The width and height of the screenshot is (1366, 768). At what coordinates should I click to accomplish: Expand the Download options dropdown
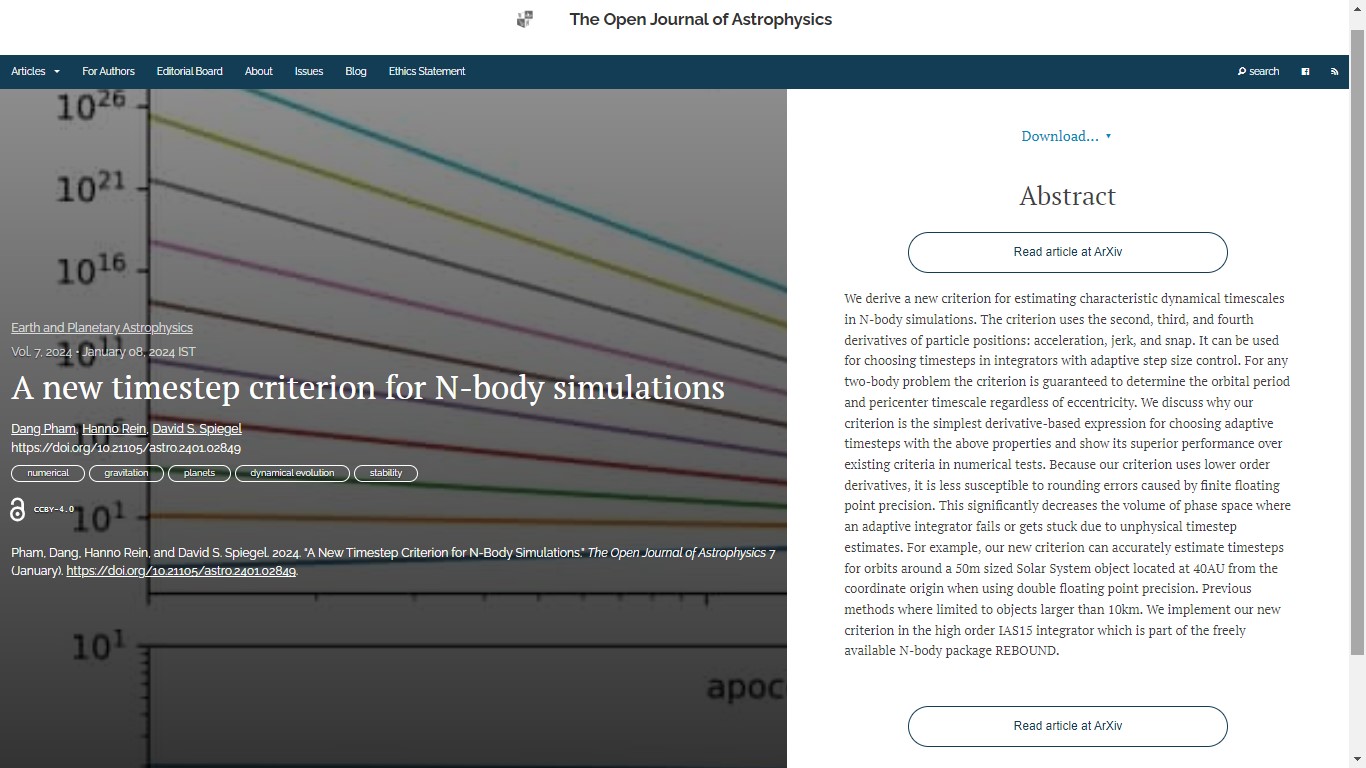click(x=1066, y=136)
